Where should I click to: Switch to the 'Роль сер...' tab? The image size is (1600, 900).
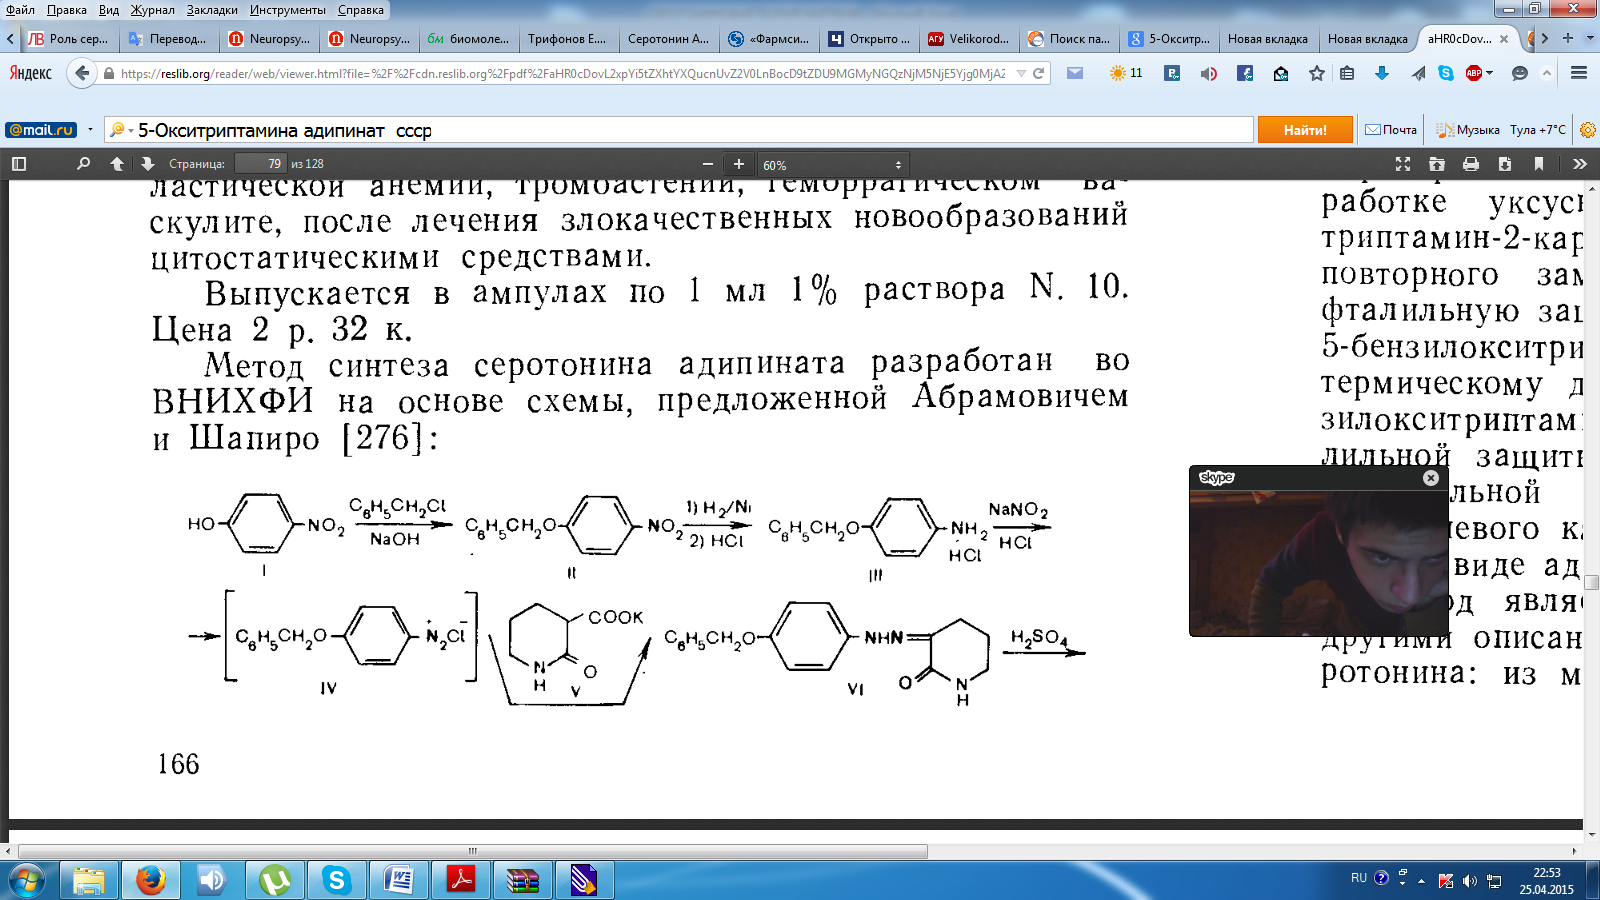[x=69, y=39]
